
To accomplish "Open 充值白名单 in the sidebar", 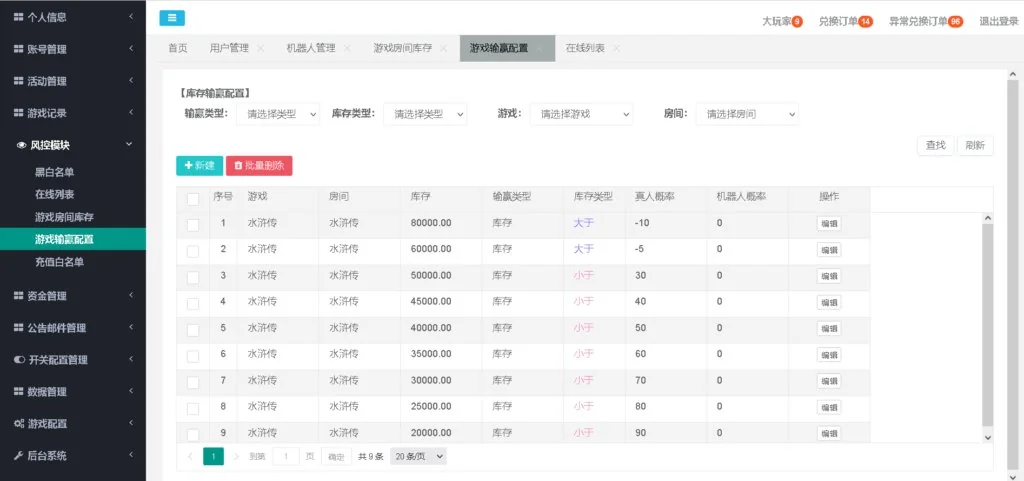I will [59, 262].
